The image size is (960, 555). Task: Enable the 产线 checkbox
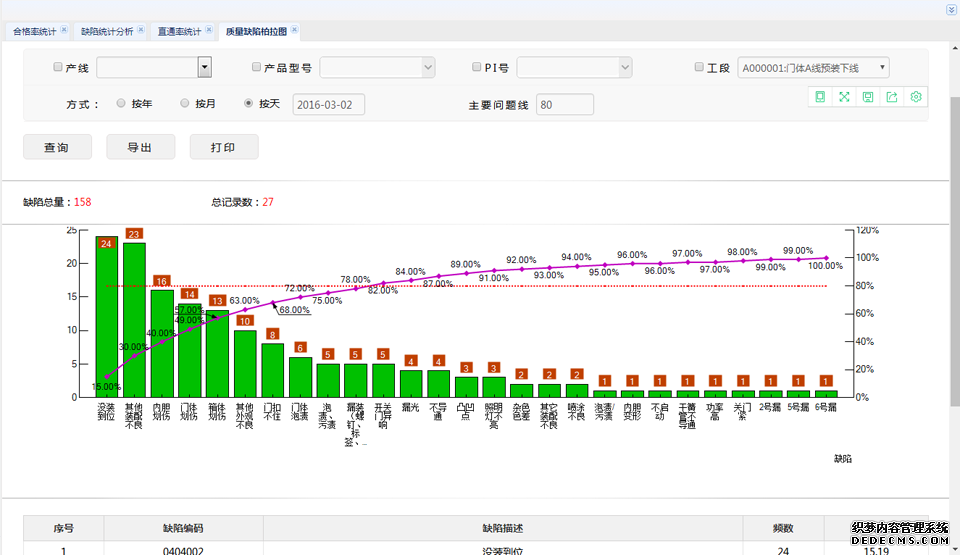(x=57, y=68)
